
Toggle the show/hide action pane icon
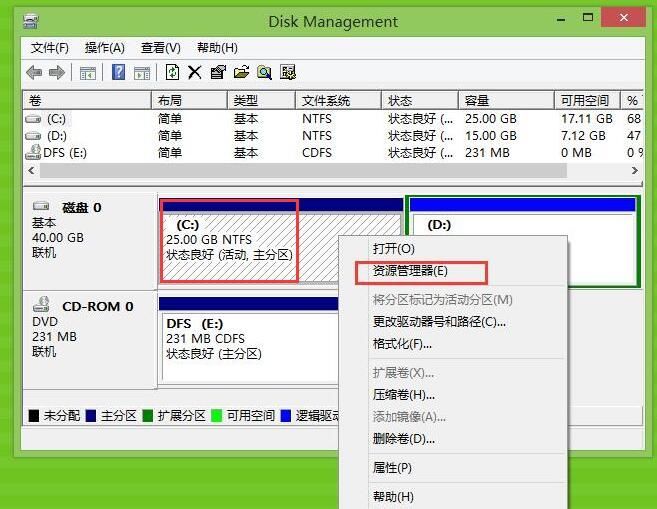pyautogui.click(x=142, y=73)
